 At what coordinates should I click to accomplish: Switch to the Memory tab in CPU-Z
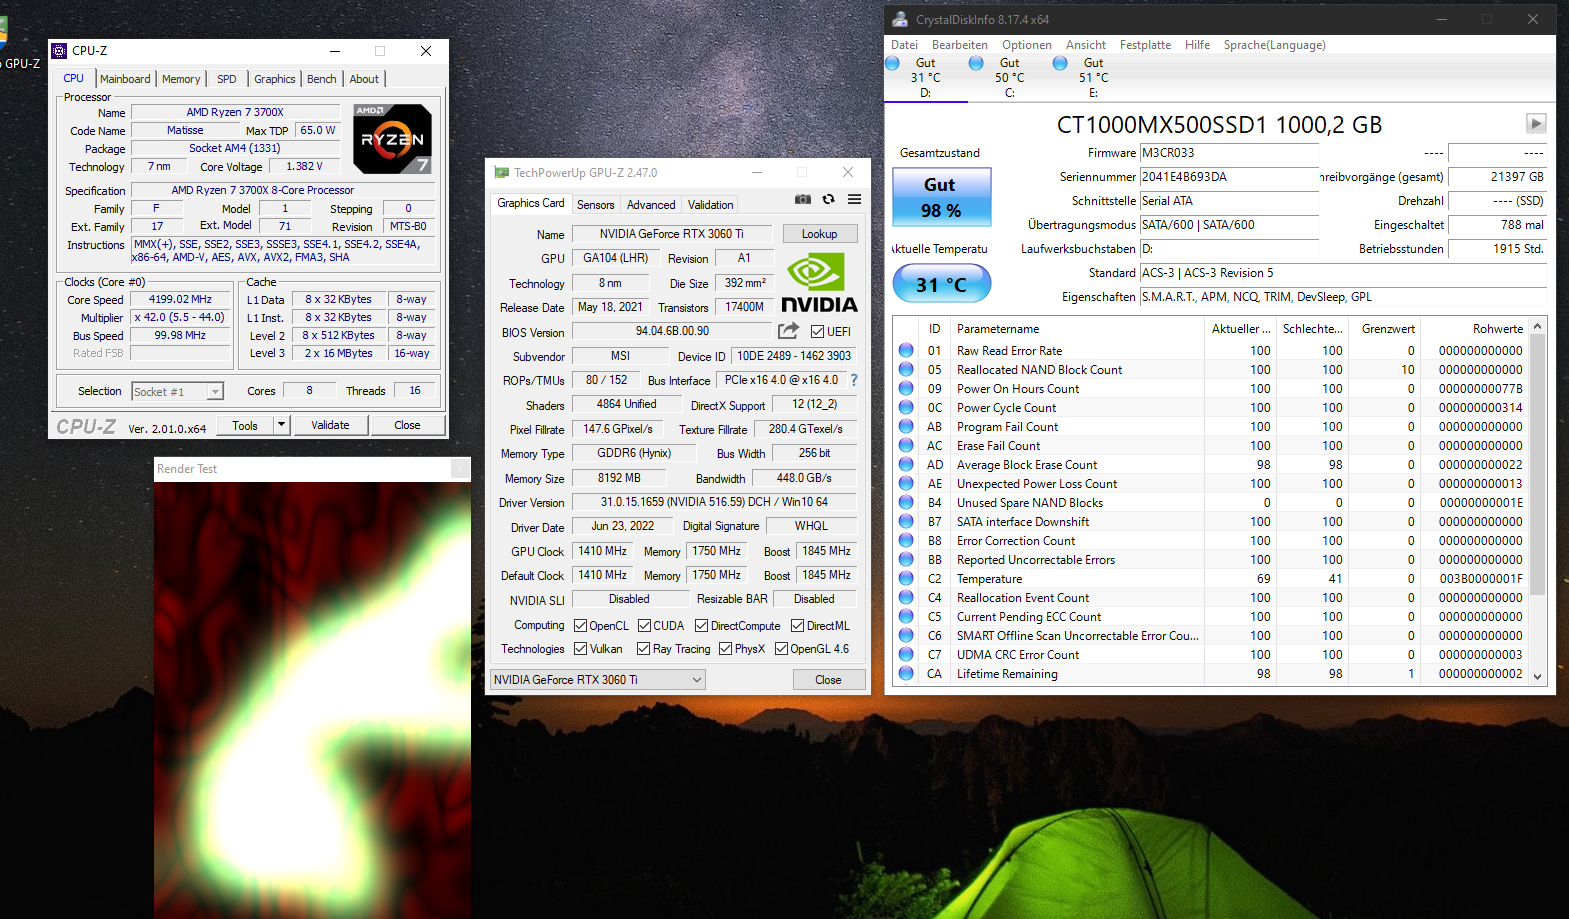point(181,79)
